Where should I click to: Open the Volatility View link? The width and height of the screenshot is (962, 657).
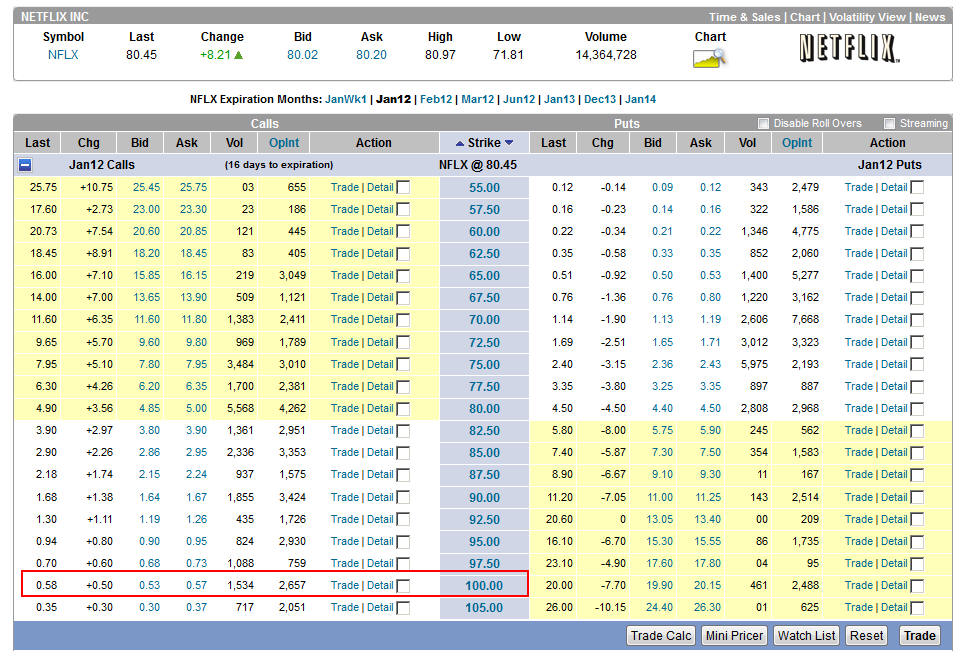[x=867, y=17]
